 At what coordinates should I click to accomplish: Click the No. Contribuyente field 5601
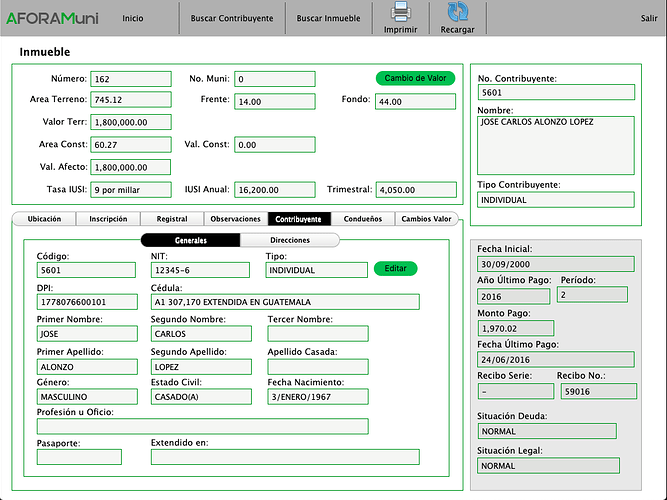coord(556,92)
